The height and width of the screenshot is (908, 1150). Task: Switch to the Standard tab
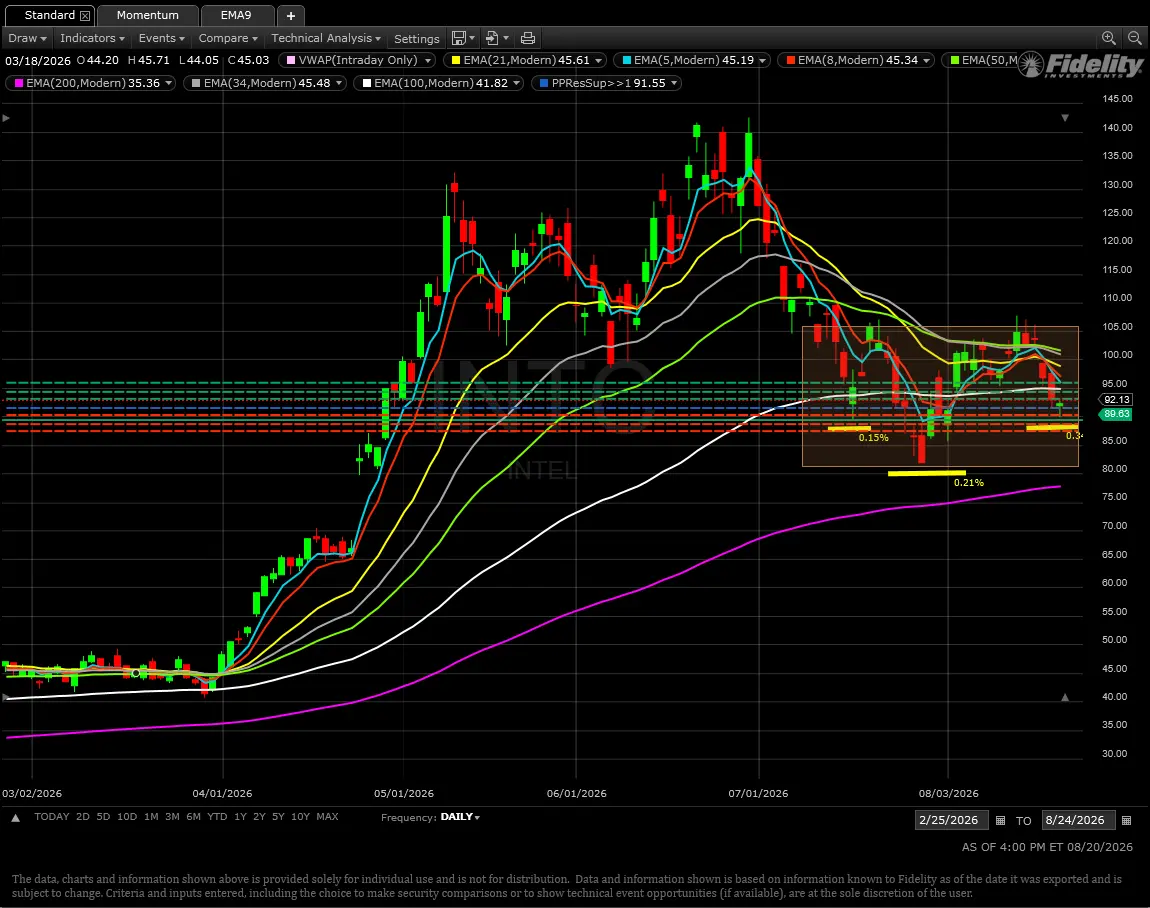click(x=49, y=15)
